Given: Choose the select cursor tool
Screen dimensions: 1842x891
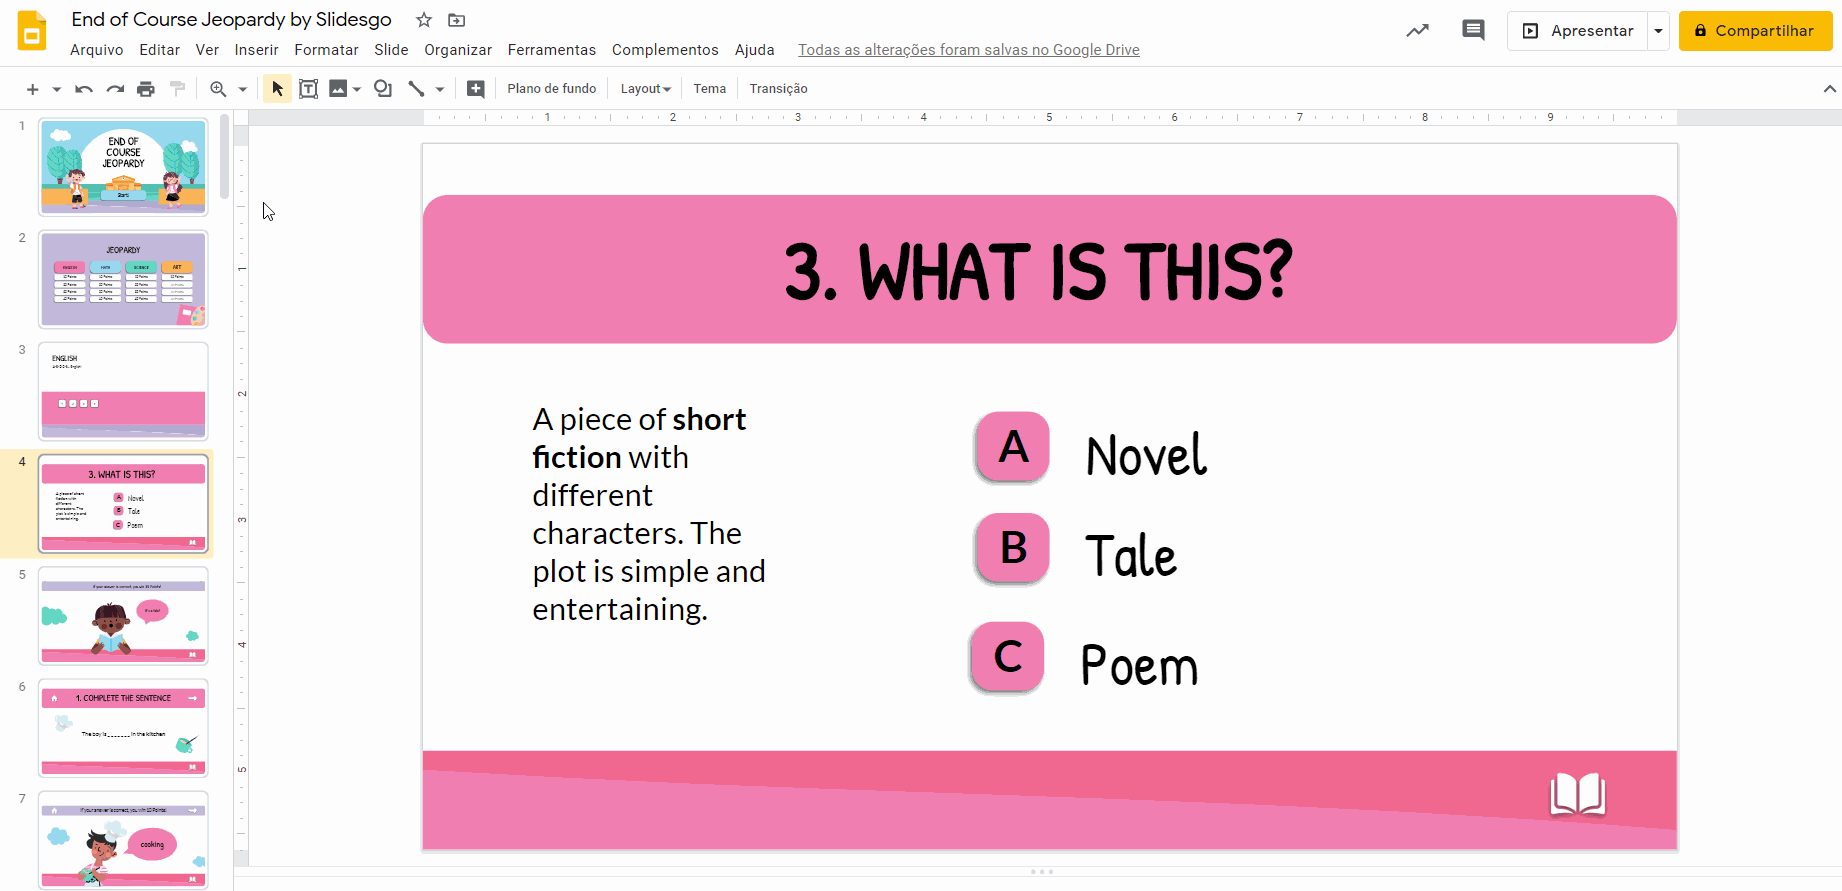Looking at the screenshot, I should 277,89.
